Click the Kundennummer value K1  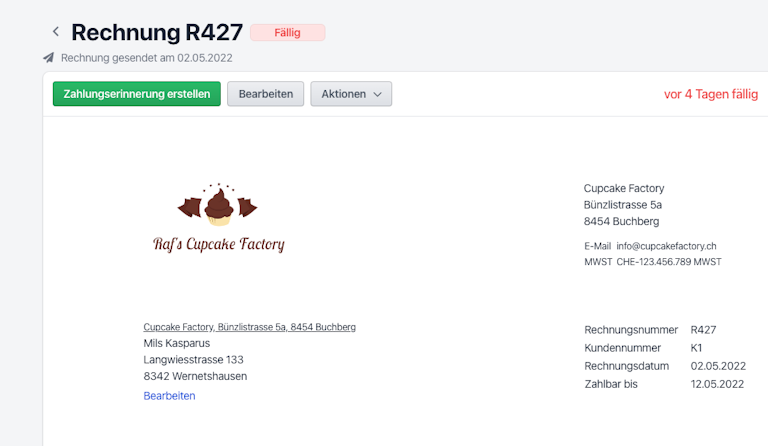pyautogui.click(x=696, y=348)
